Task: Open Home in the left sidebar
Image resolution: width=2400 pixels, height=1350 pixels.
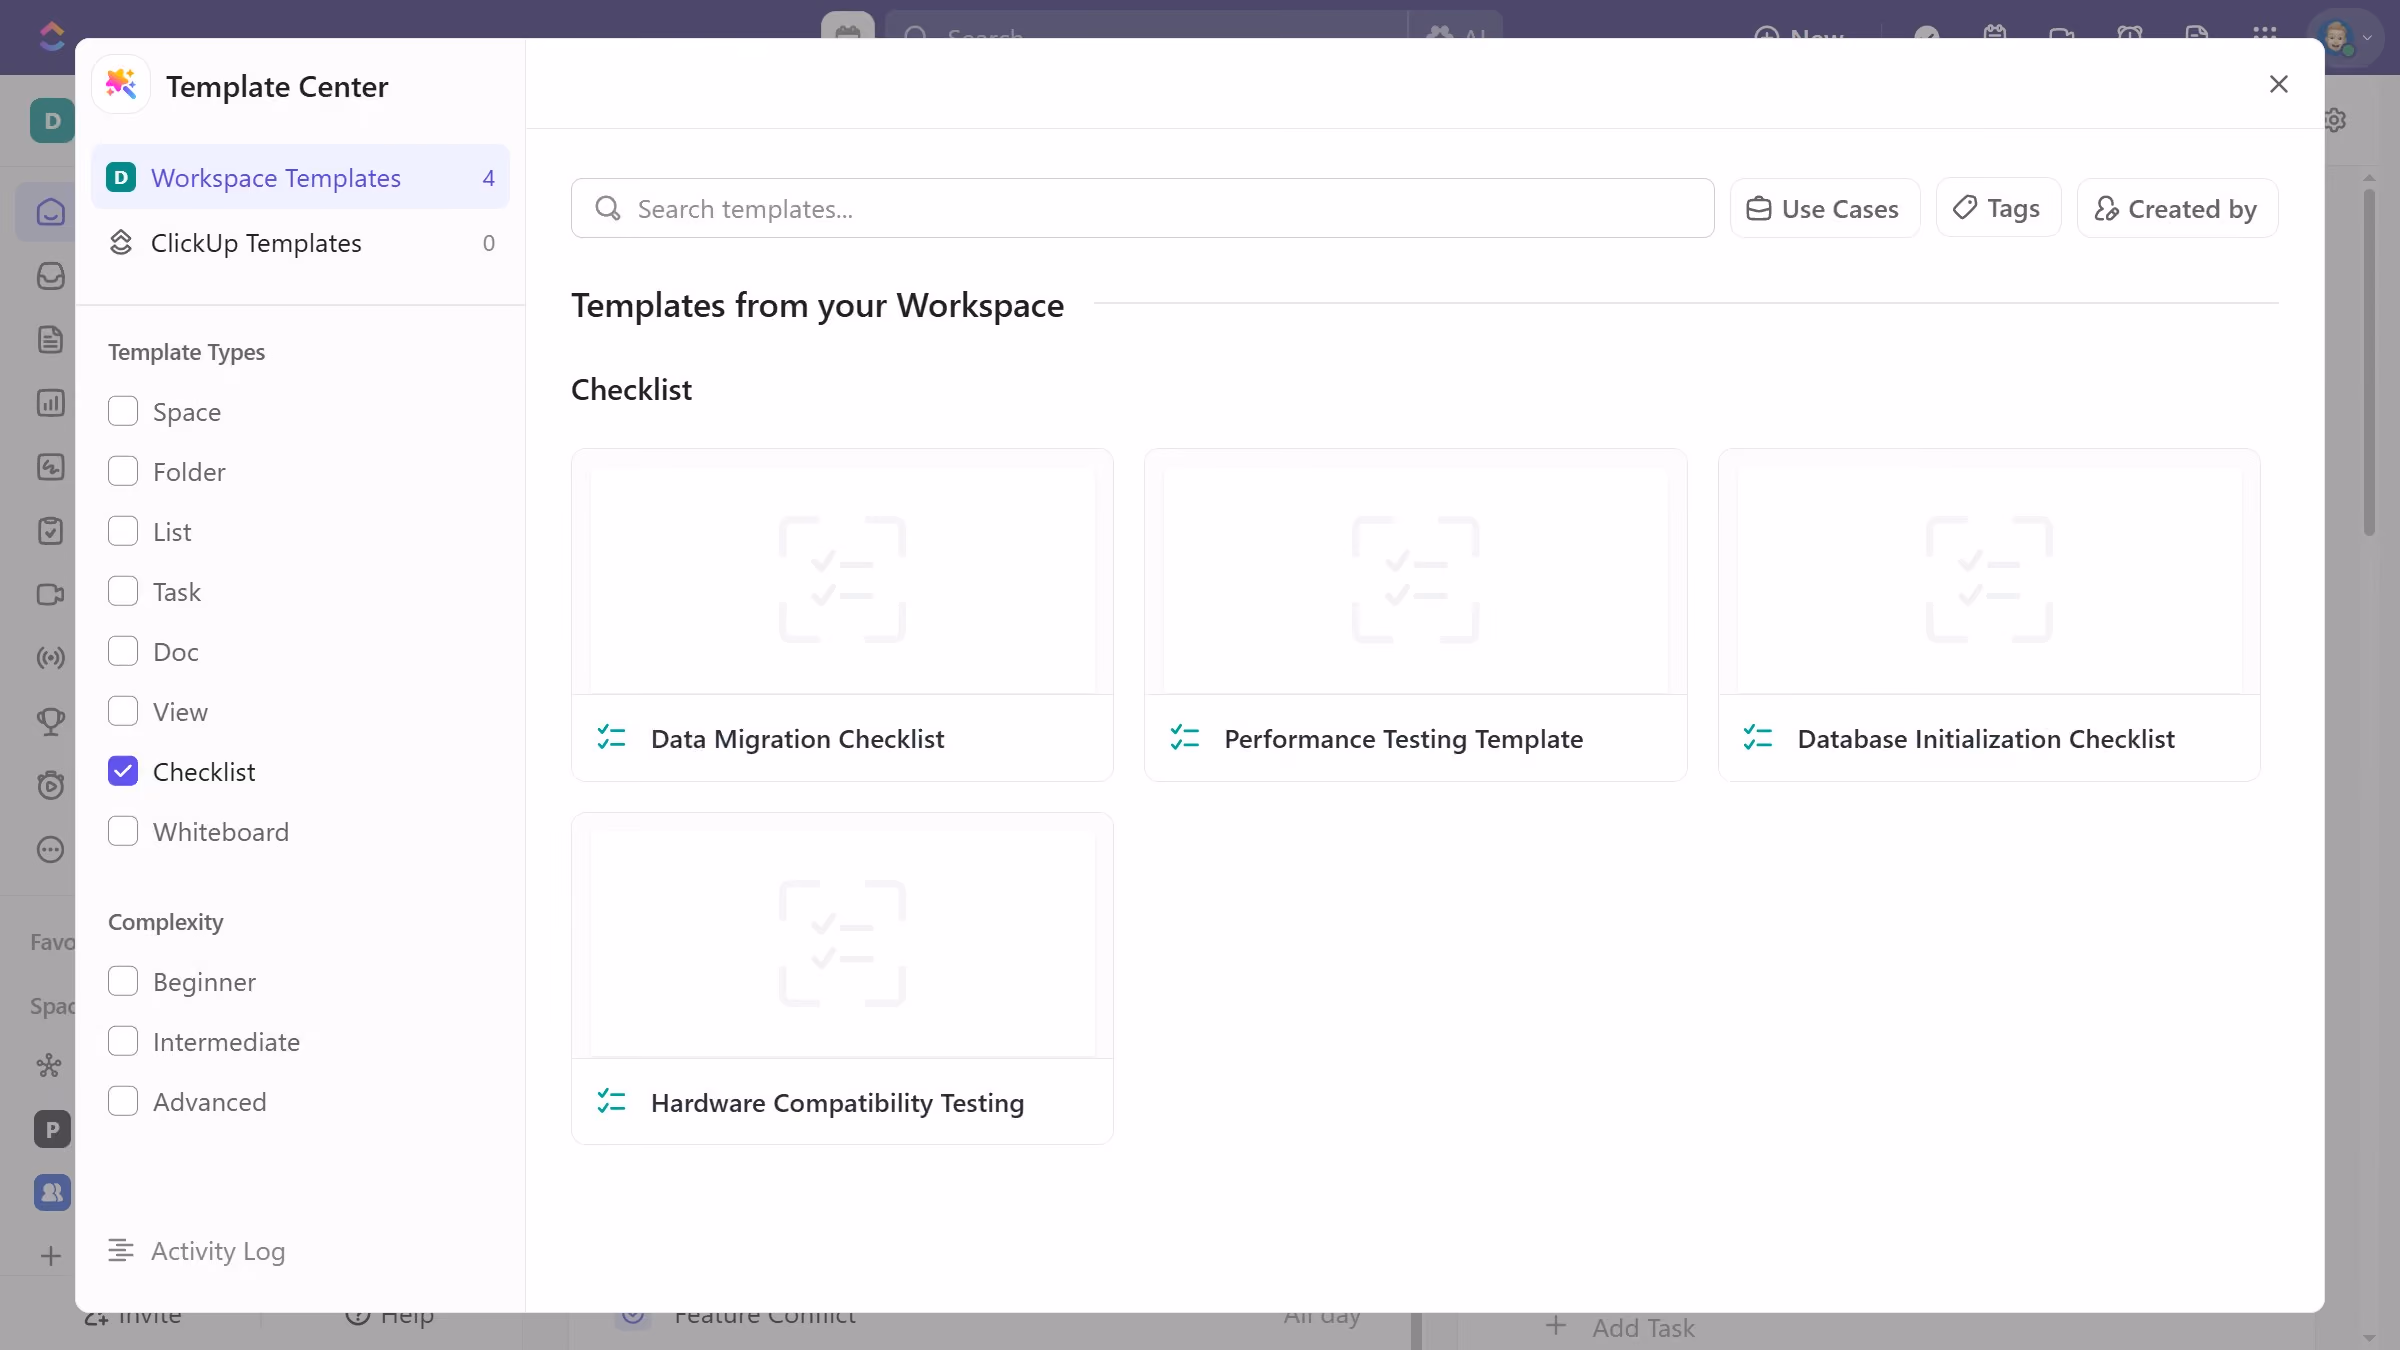Action: tap(50, 212)
